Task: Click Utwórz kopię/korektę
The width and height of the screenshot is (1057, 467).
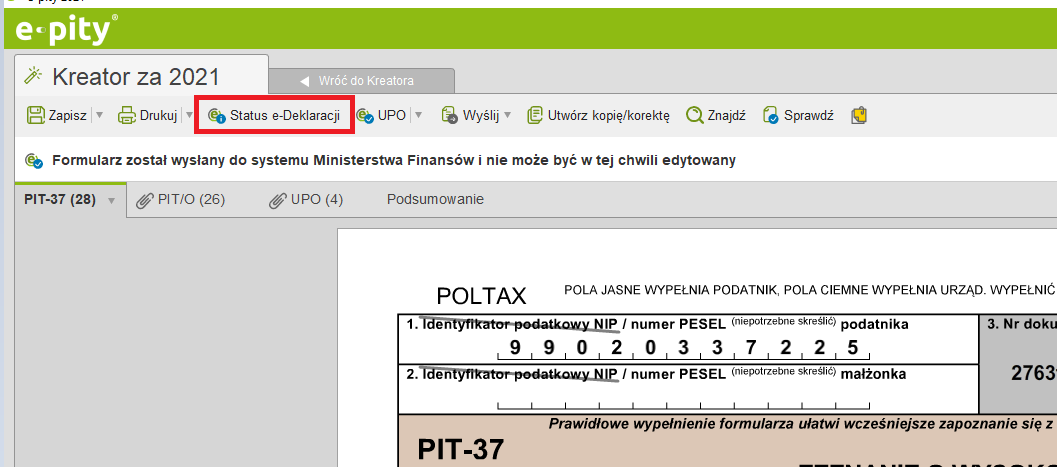Action: pos(599,115)
